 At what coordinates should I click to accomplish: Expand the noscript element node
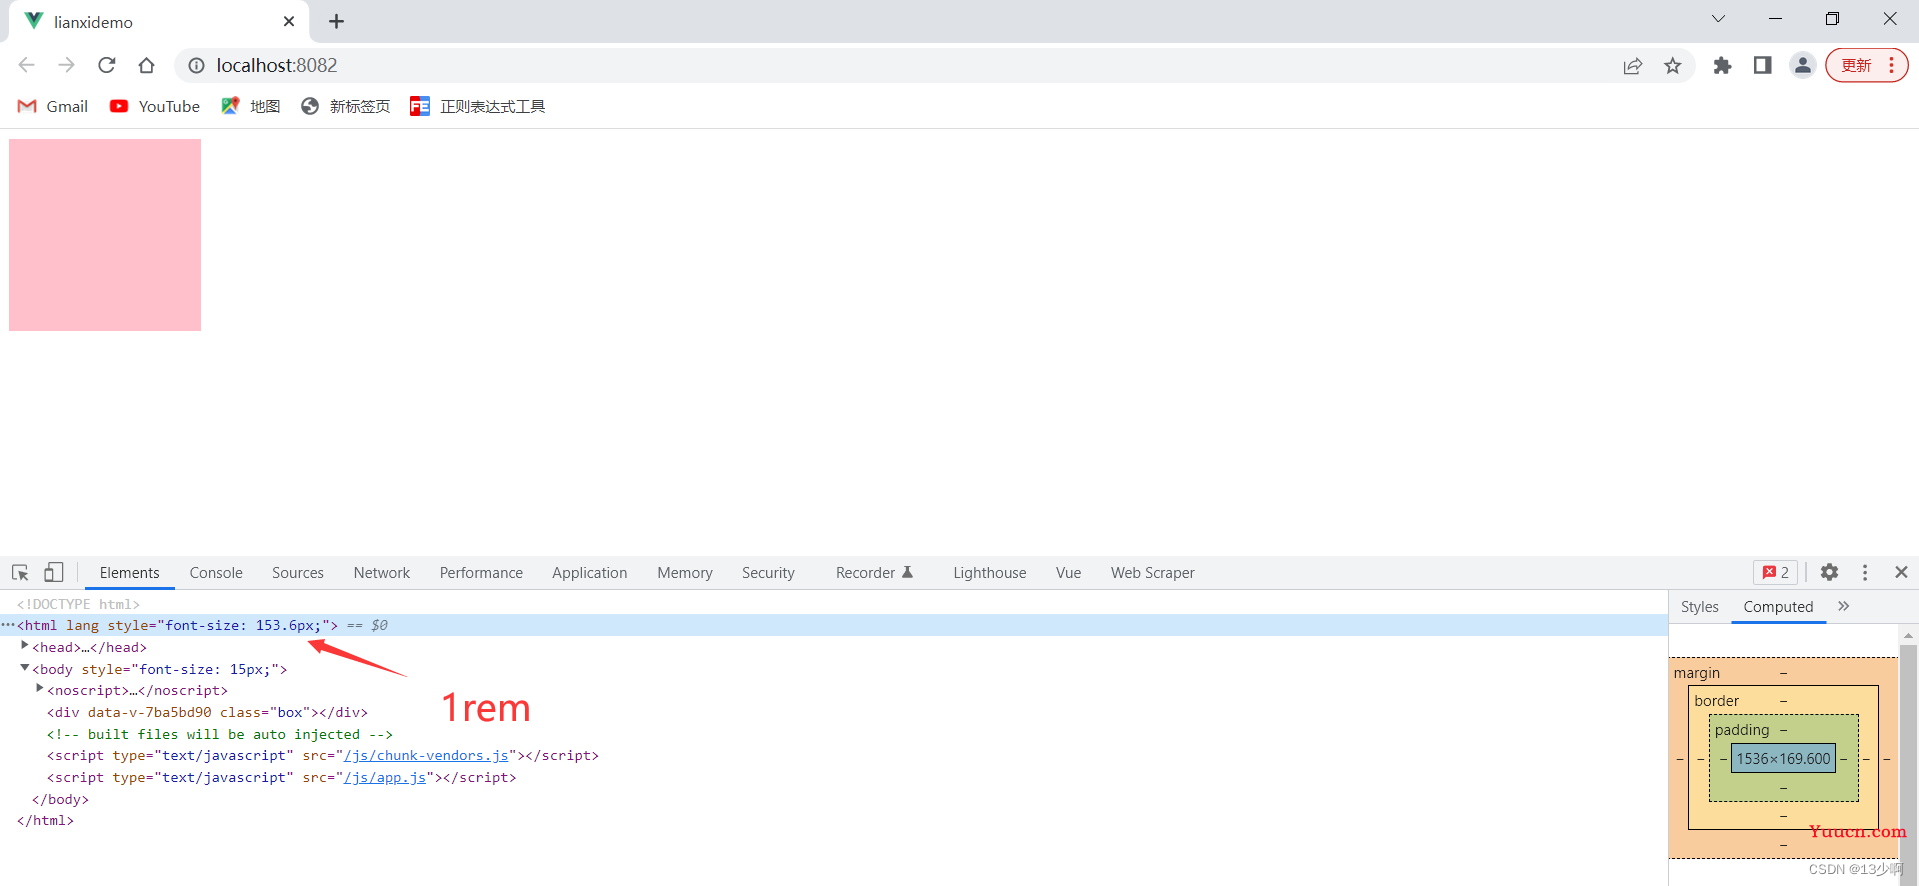click(40, 689)
